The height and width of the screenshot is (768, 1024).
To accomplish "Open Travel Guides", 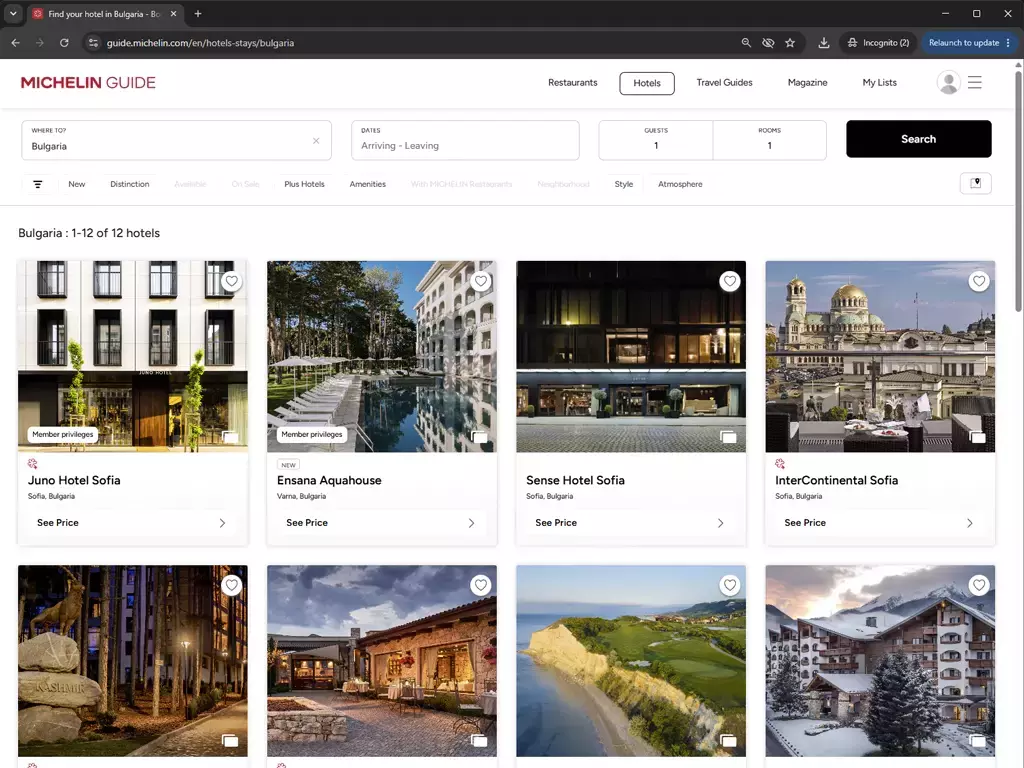I will tap(724, 83).
